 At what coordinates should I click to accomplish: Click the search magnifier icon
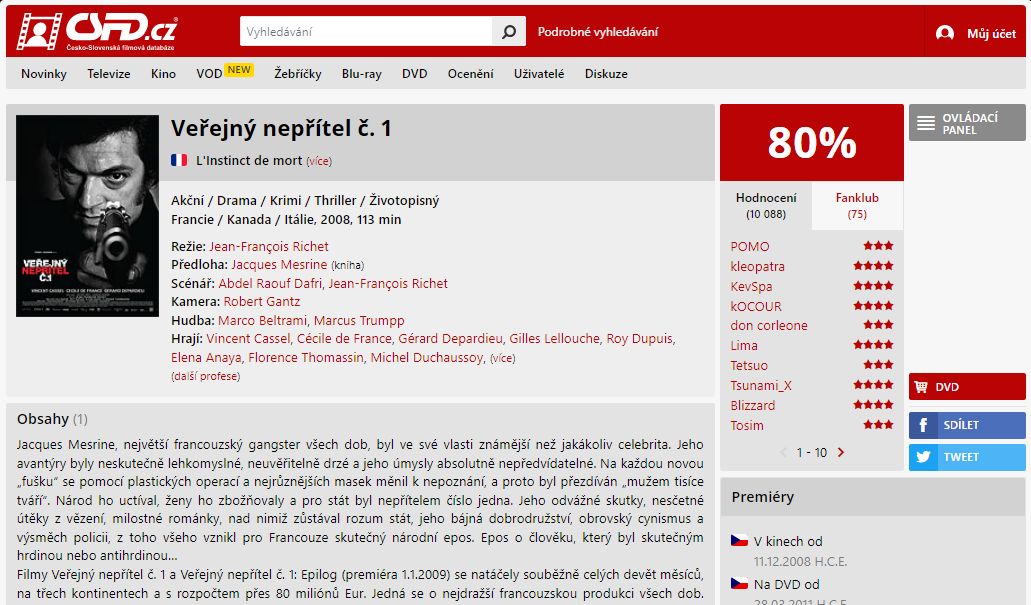pos(508,32)
